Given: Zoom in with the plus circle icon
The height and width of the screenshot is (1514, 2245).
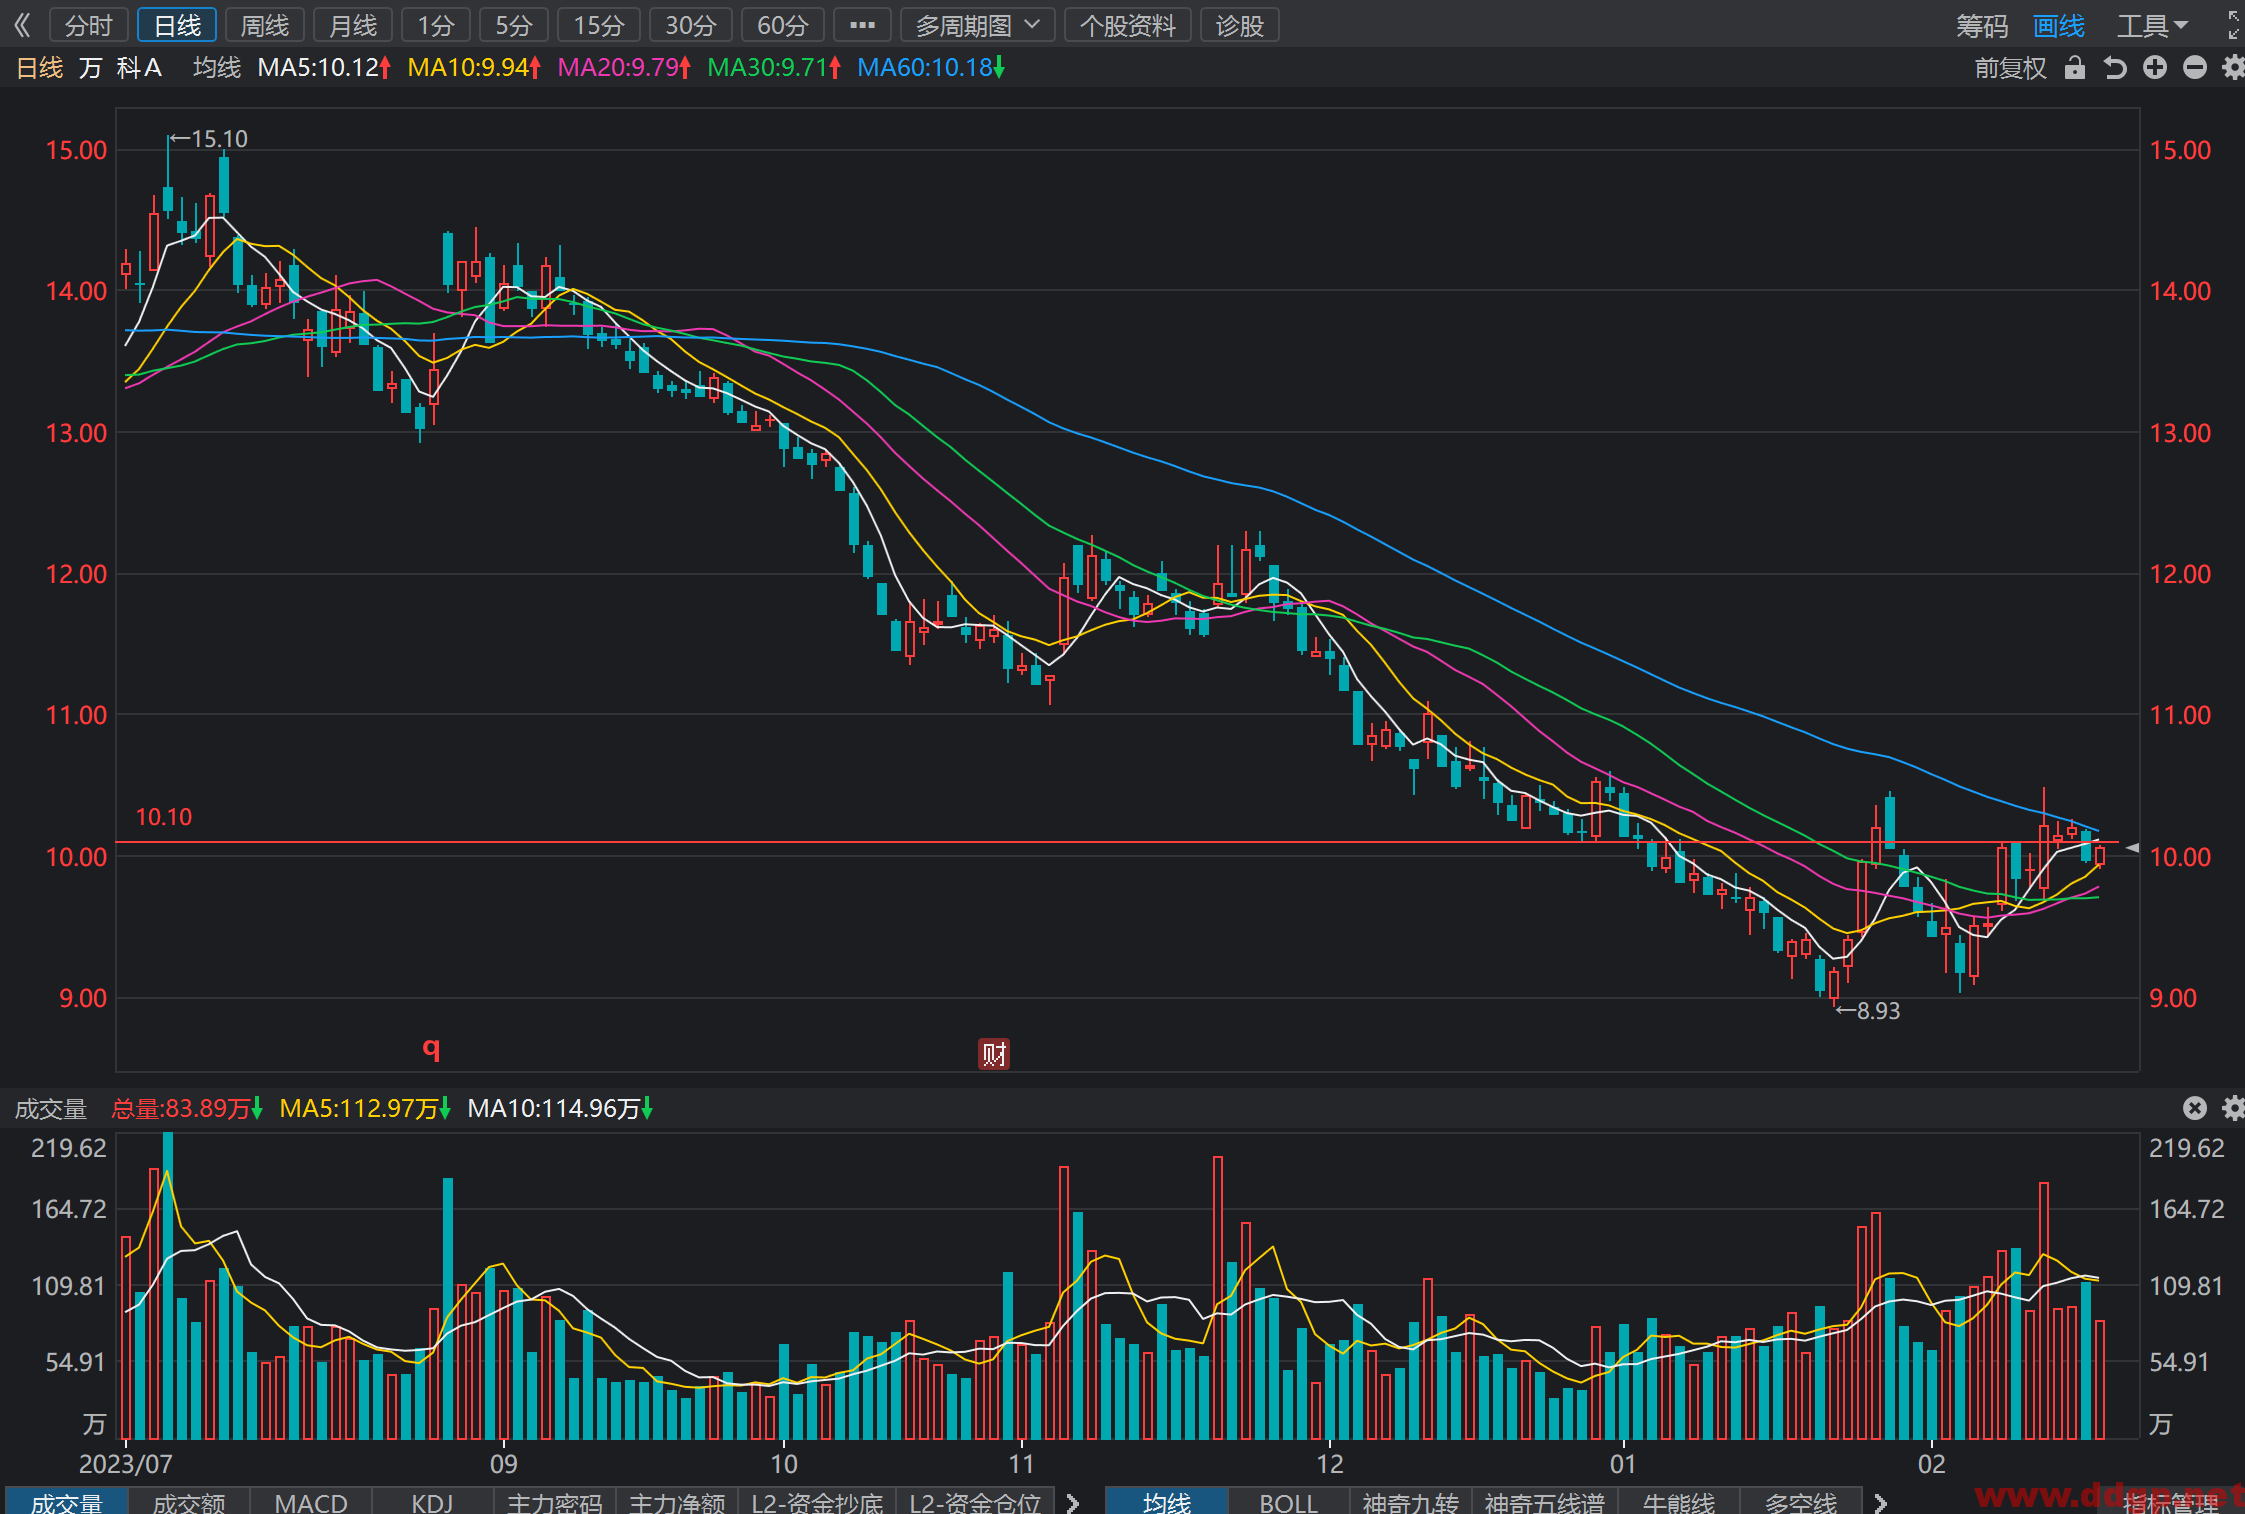Looking at the screenshot, I should coord(2155,68).
